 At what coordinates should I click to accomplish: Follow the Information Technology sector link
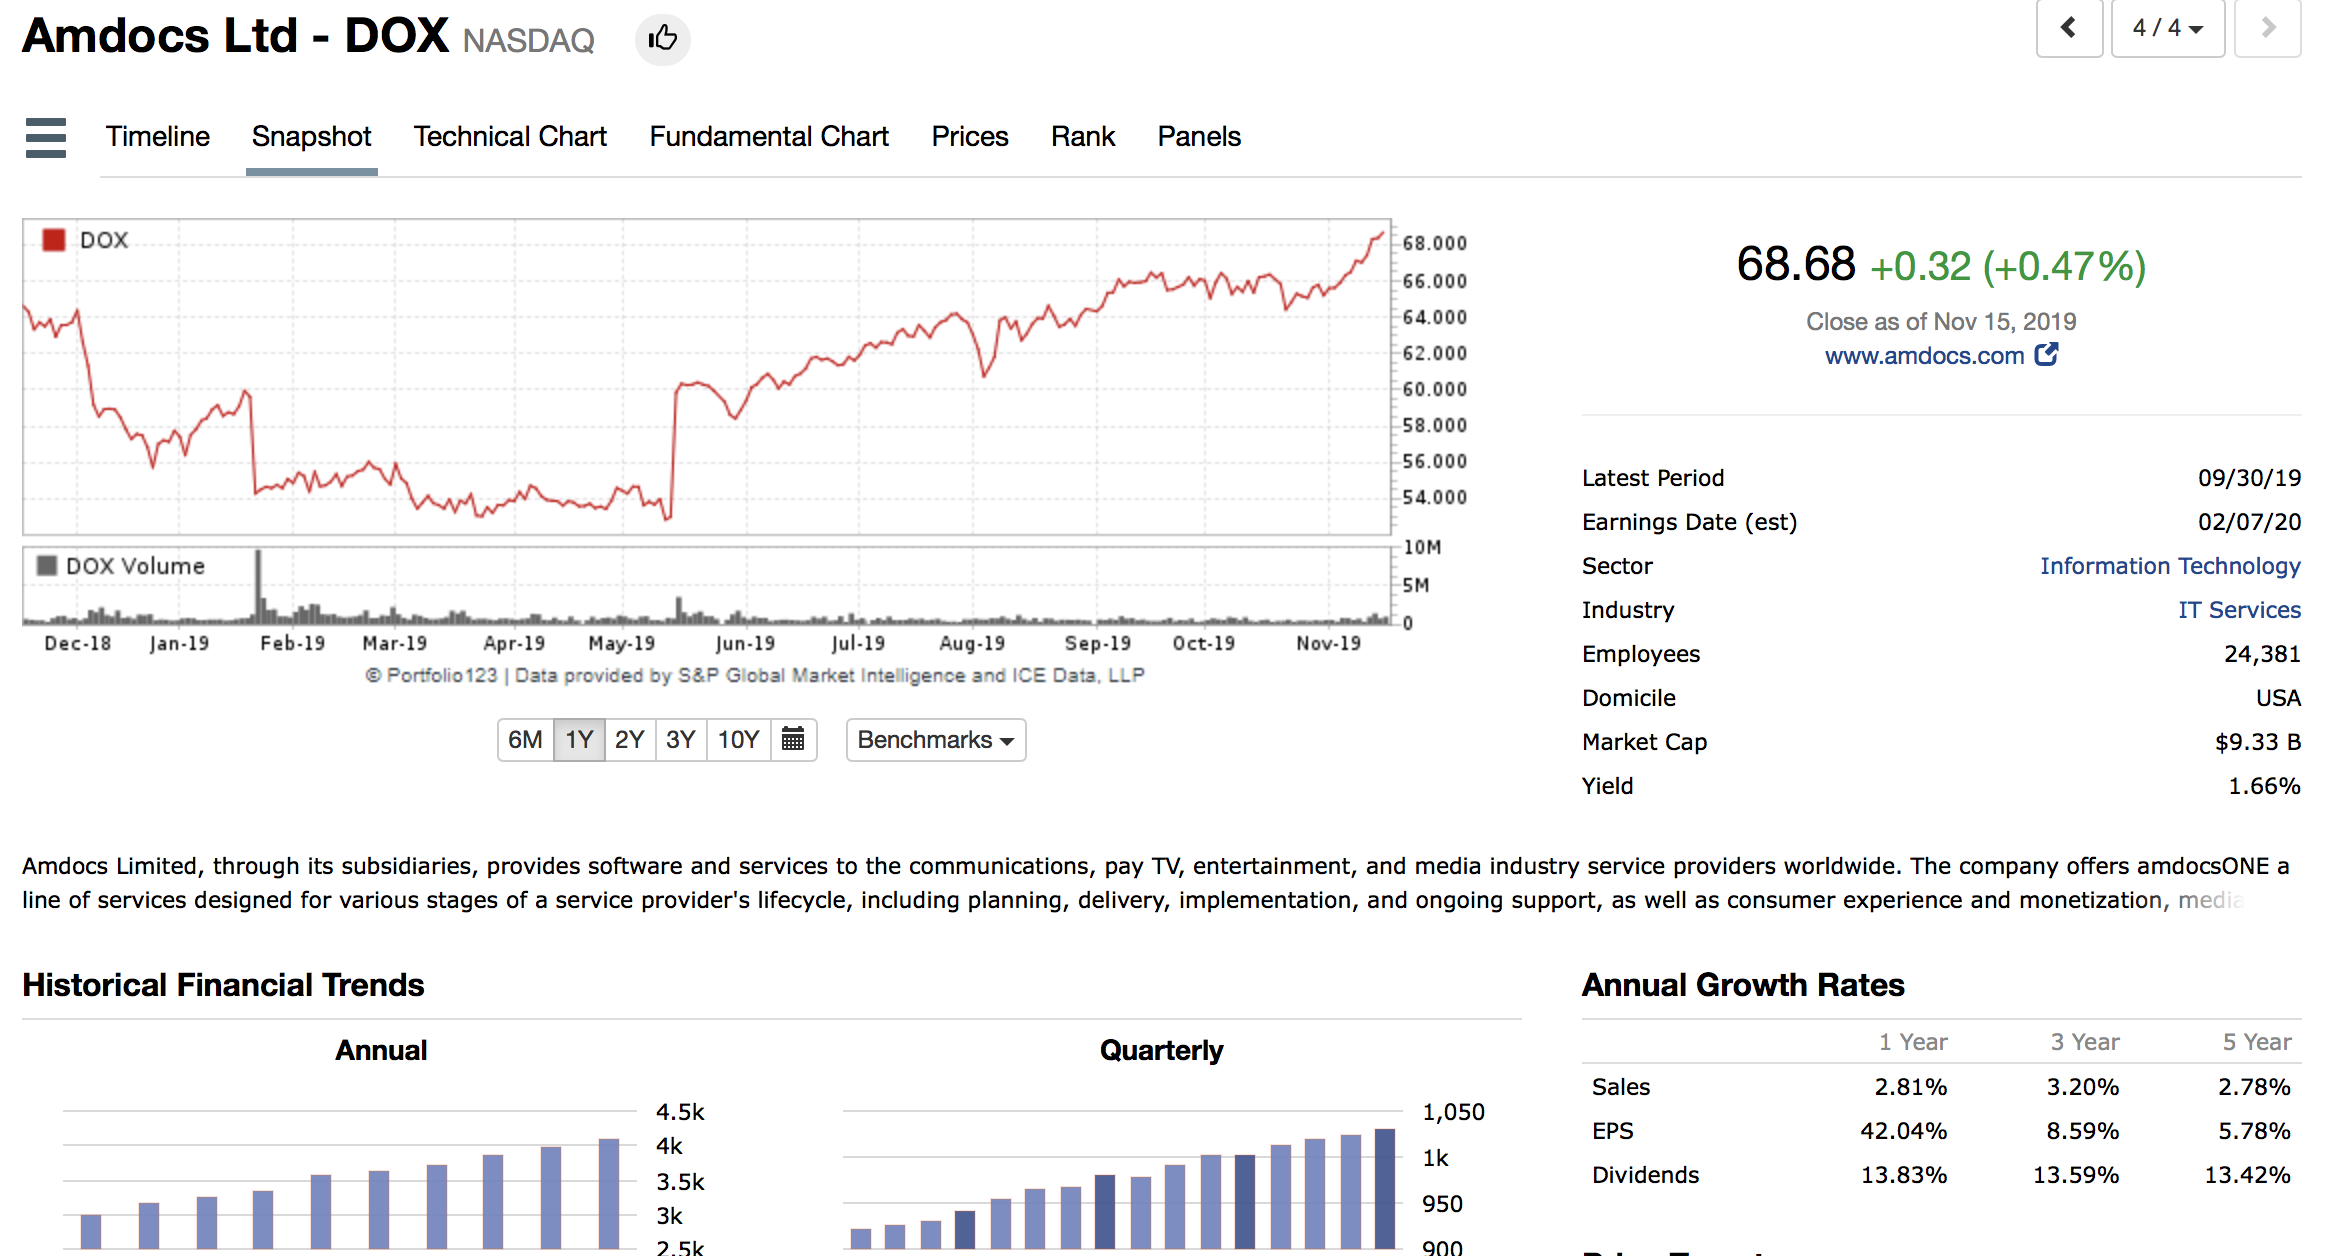click(x=2170, y=566)
